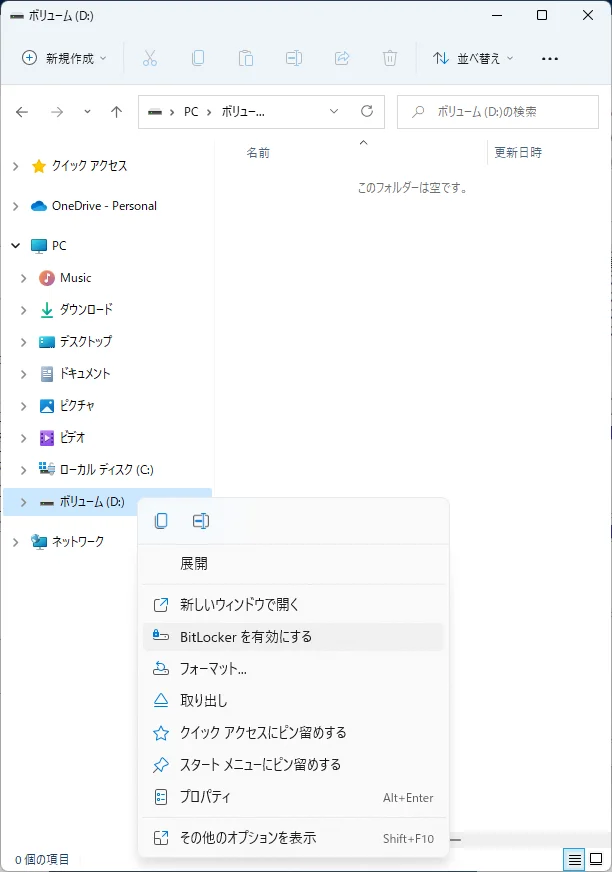Switch to details view icon in status bar
This screenshot has height=872, width=612.
(574, 859)
